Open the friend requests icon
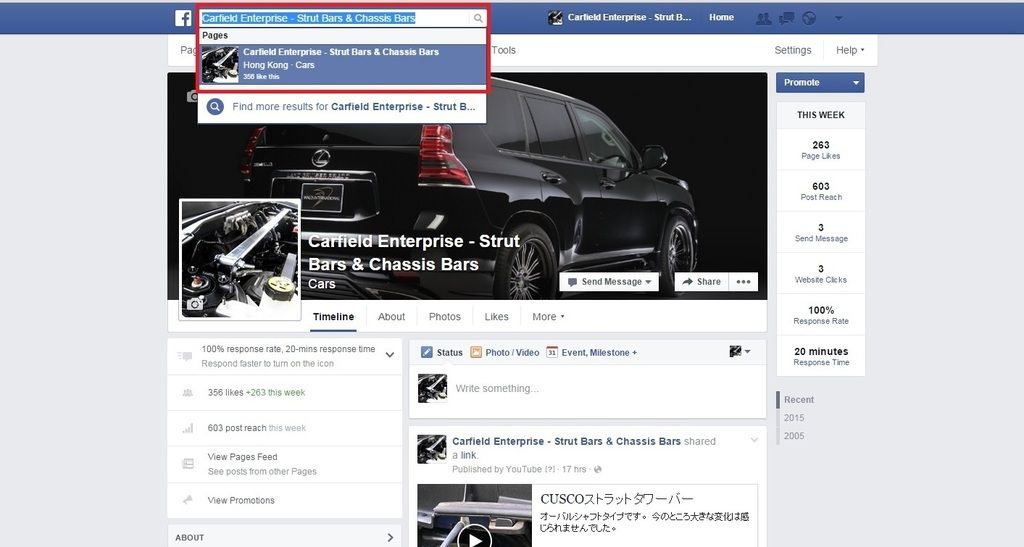The image size is (1024, 547). pos(764,18)
